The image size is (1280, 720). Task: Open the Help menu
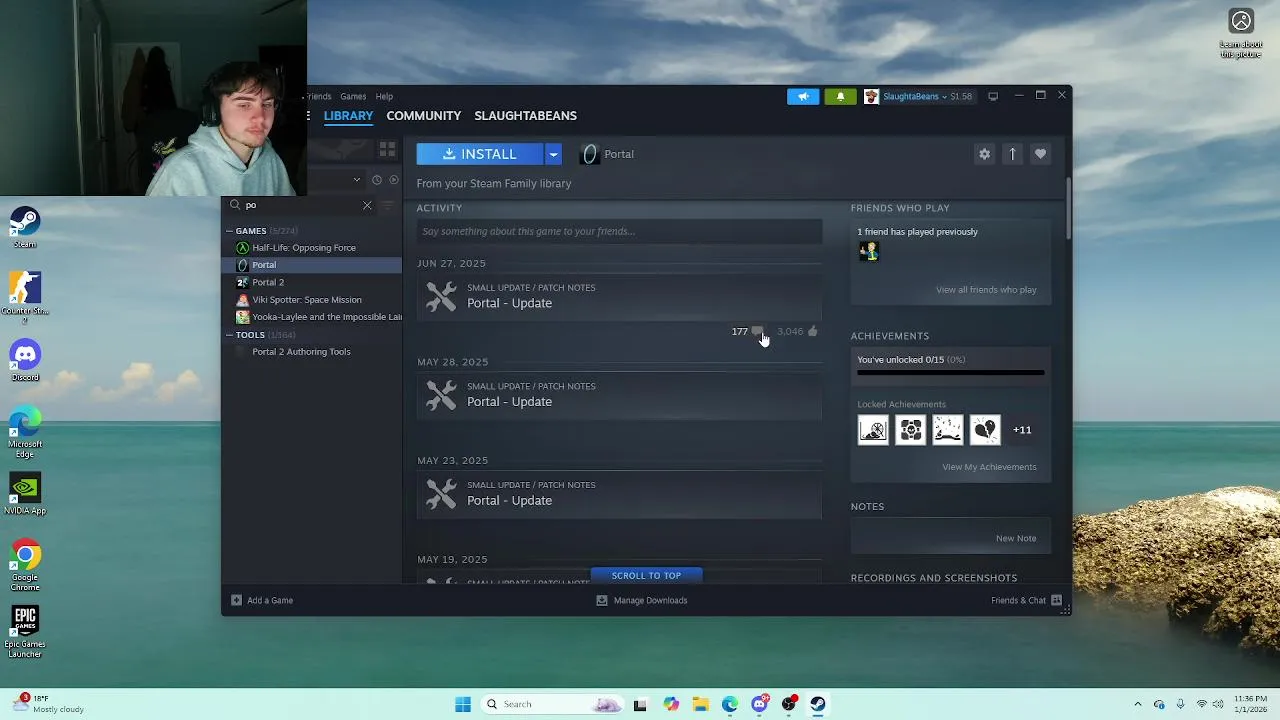[x=384, y=97]
